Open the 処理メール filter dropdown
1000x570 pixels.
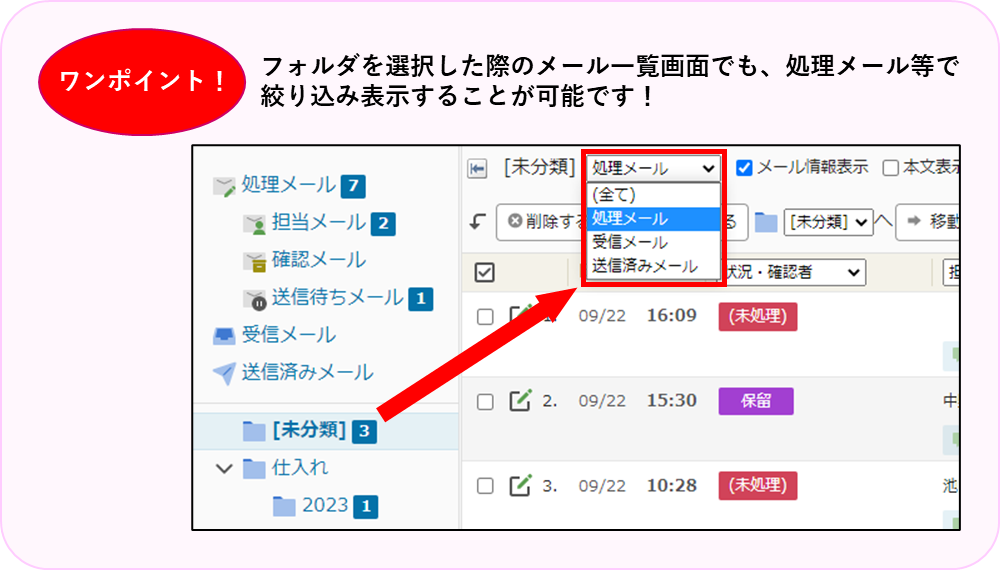[652, 168]
